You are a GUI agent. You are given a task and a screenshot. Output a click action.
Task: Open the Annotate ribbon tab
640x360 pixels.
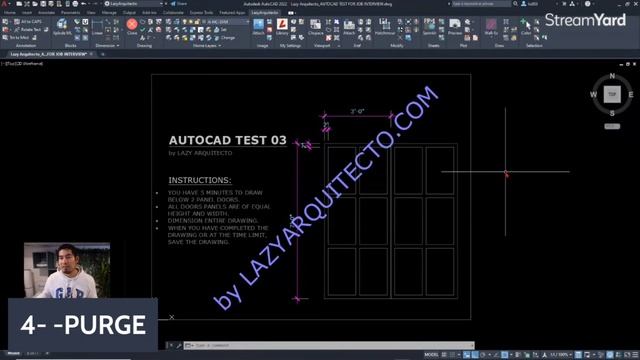pyautogui.click(x=46, y=13)
